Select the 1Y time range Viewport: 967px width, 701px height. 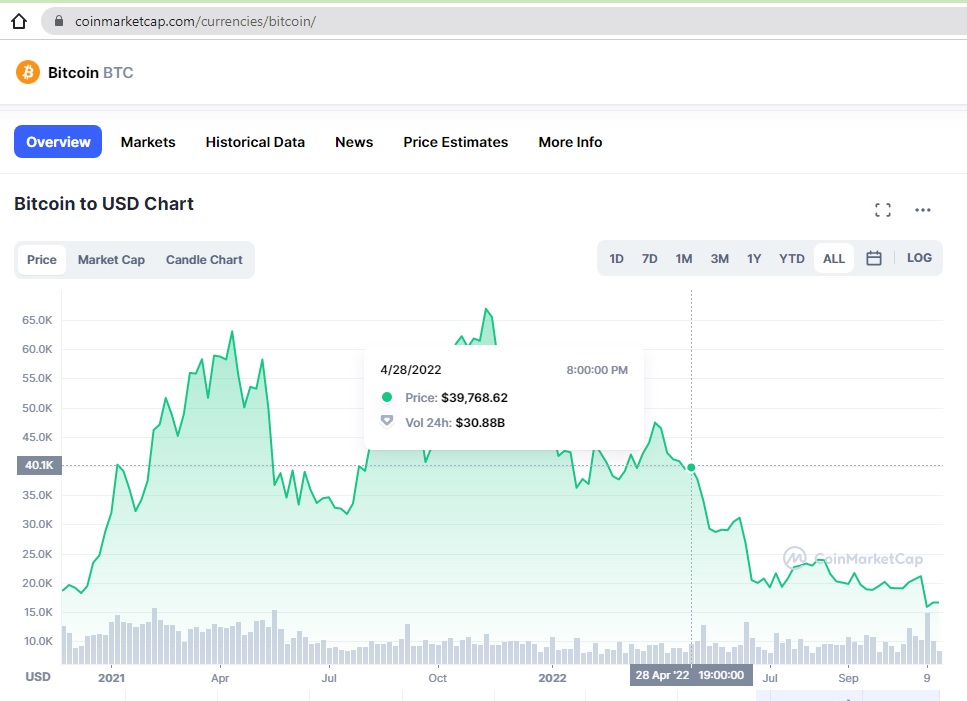754,258
